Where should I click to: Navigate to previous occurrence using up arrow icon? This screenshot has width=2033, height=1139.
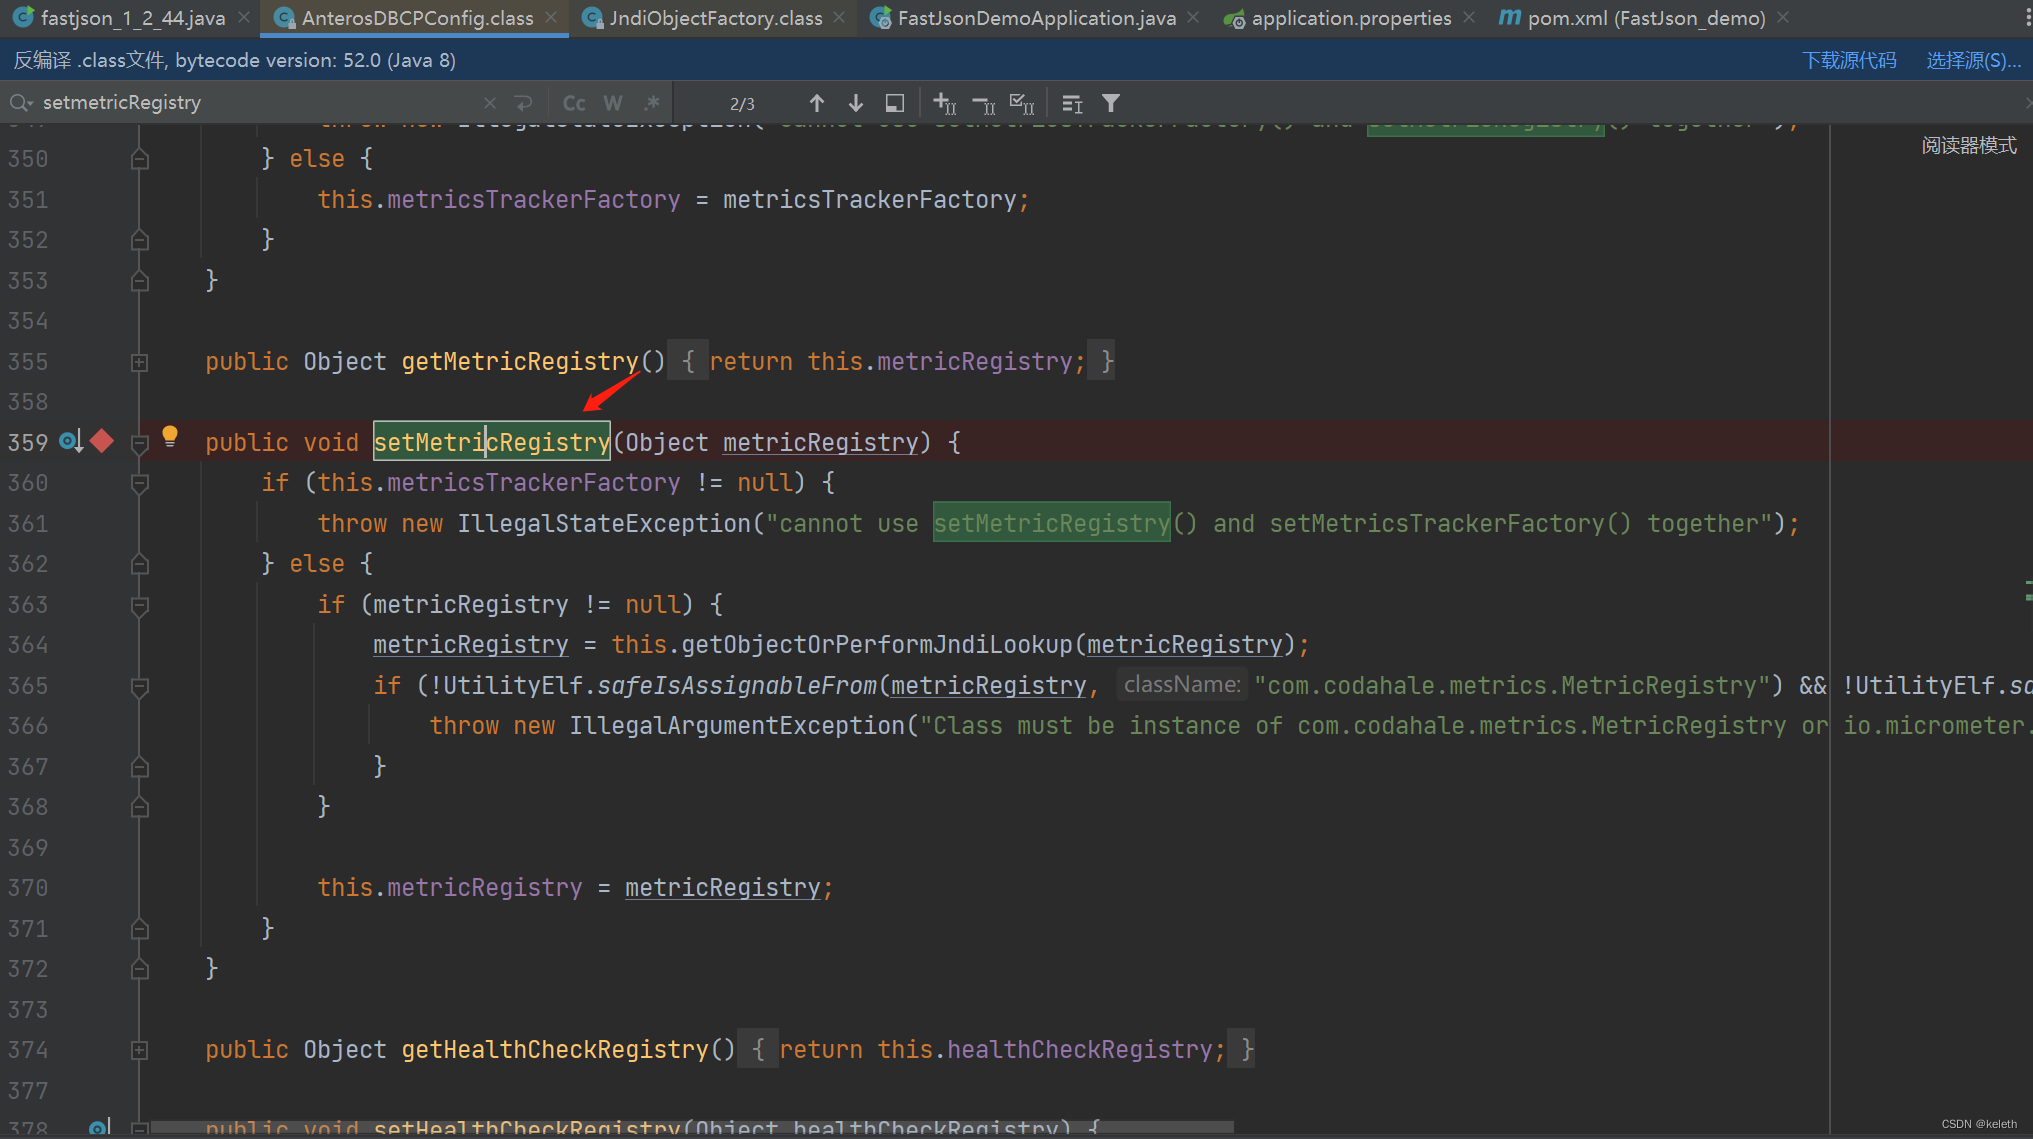817,102
